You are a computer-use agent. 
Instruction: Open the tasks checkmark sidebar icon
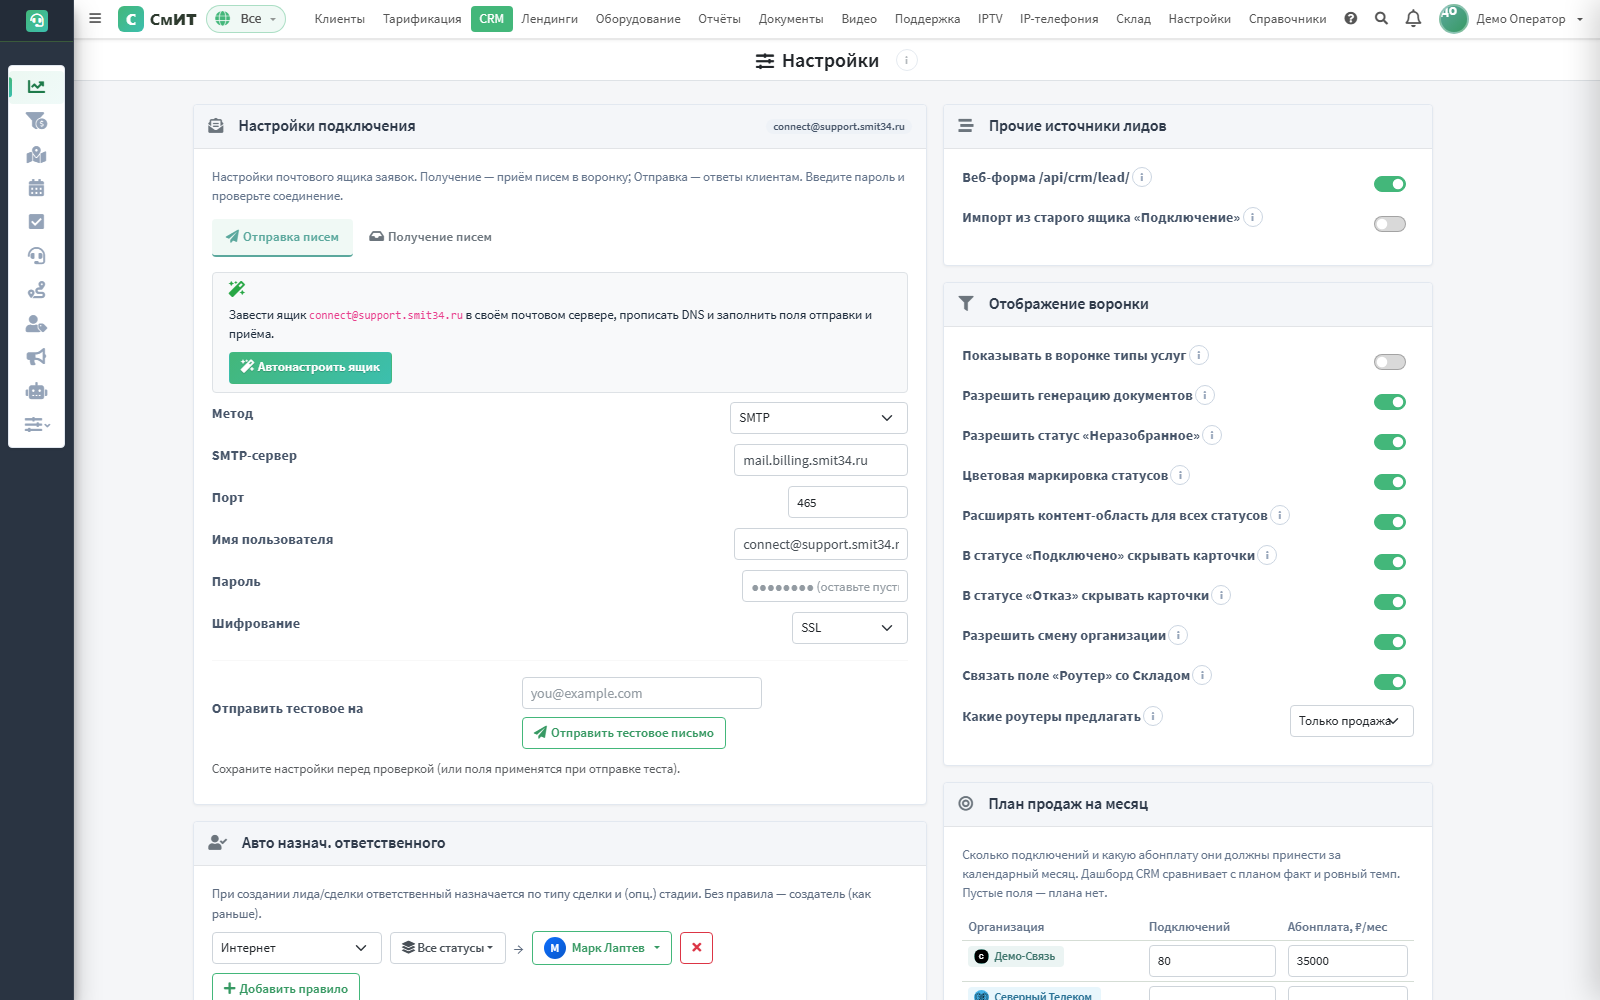pyautogui.click(x=36, y=222)
